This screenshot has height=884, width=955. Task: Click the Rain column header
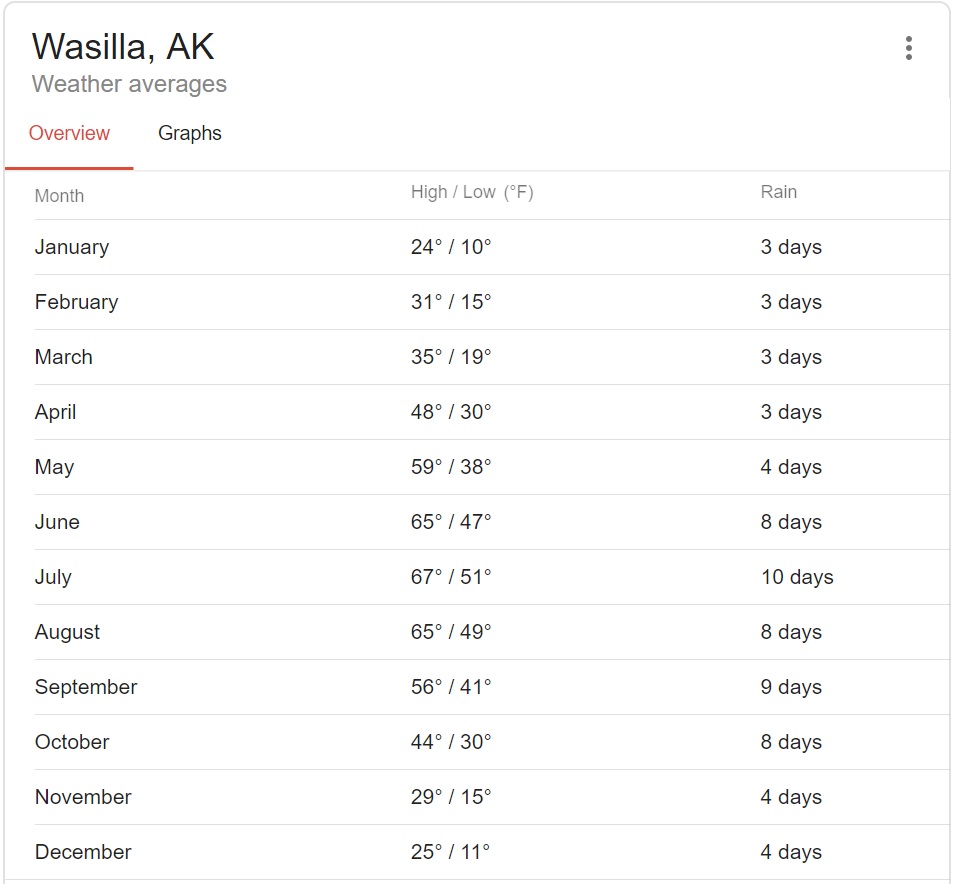tap(778, 192)
